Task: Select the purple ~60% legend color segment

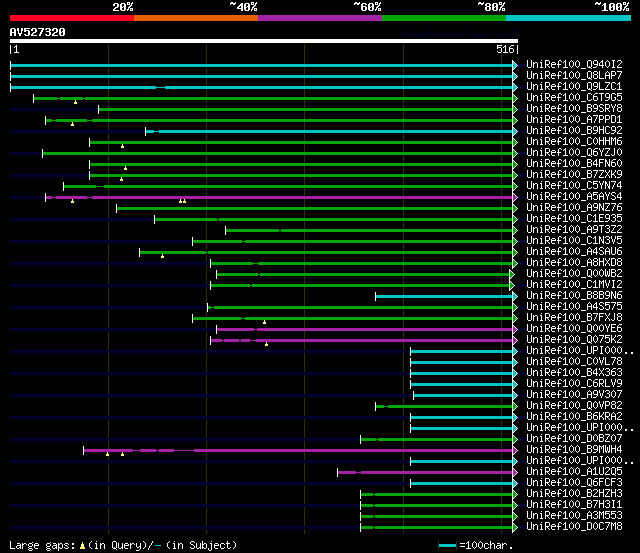Action: (x=320, y=18)
